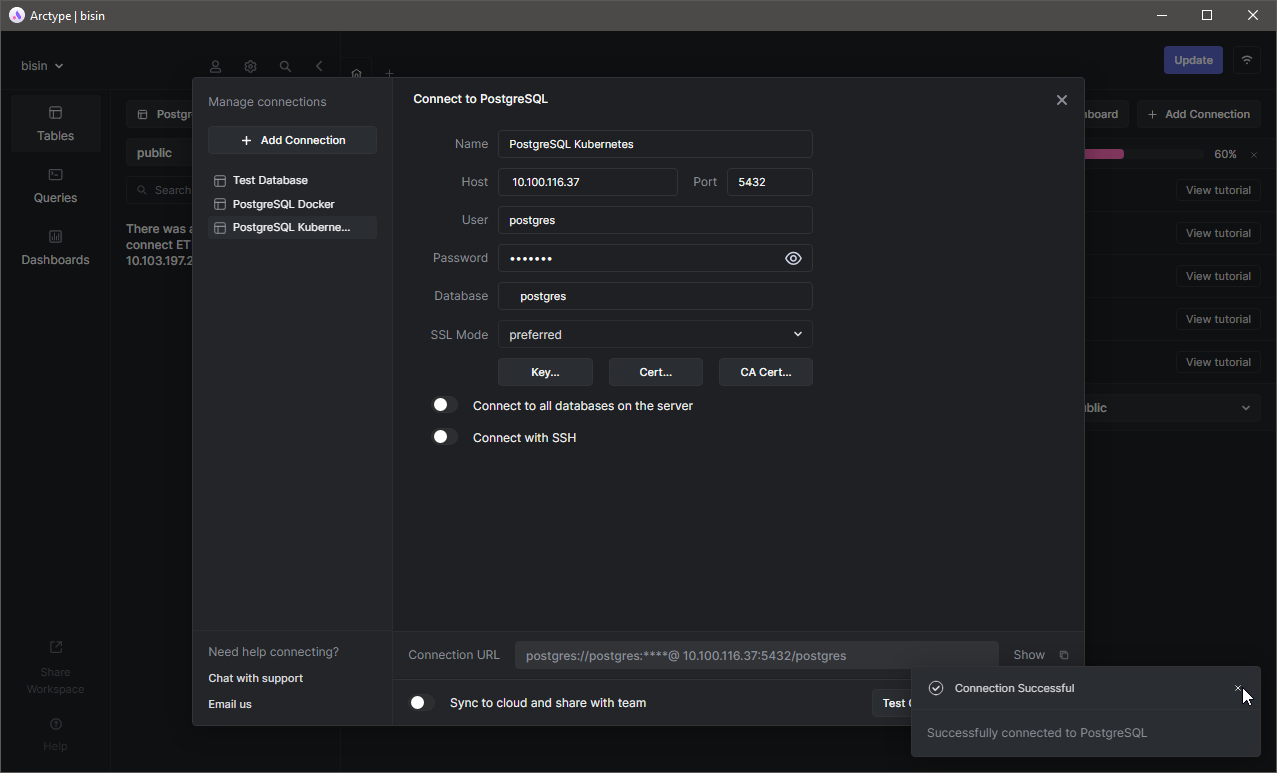Open the bisin workspace dropdown
Screen dimensions: 1277x773
(41, 65)
